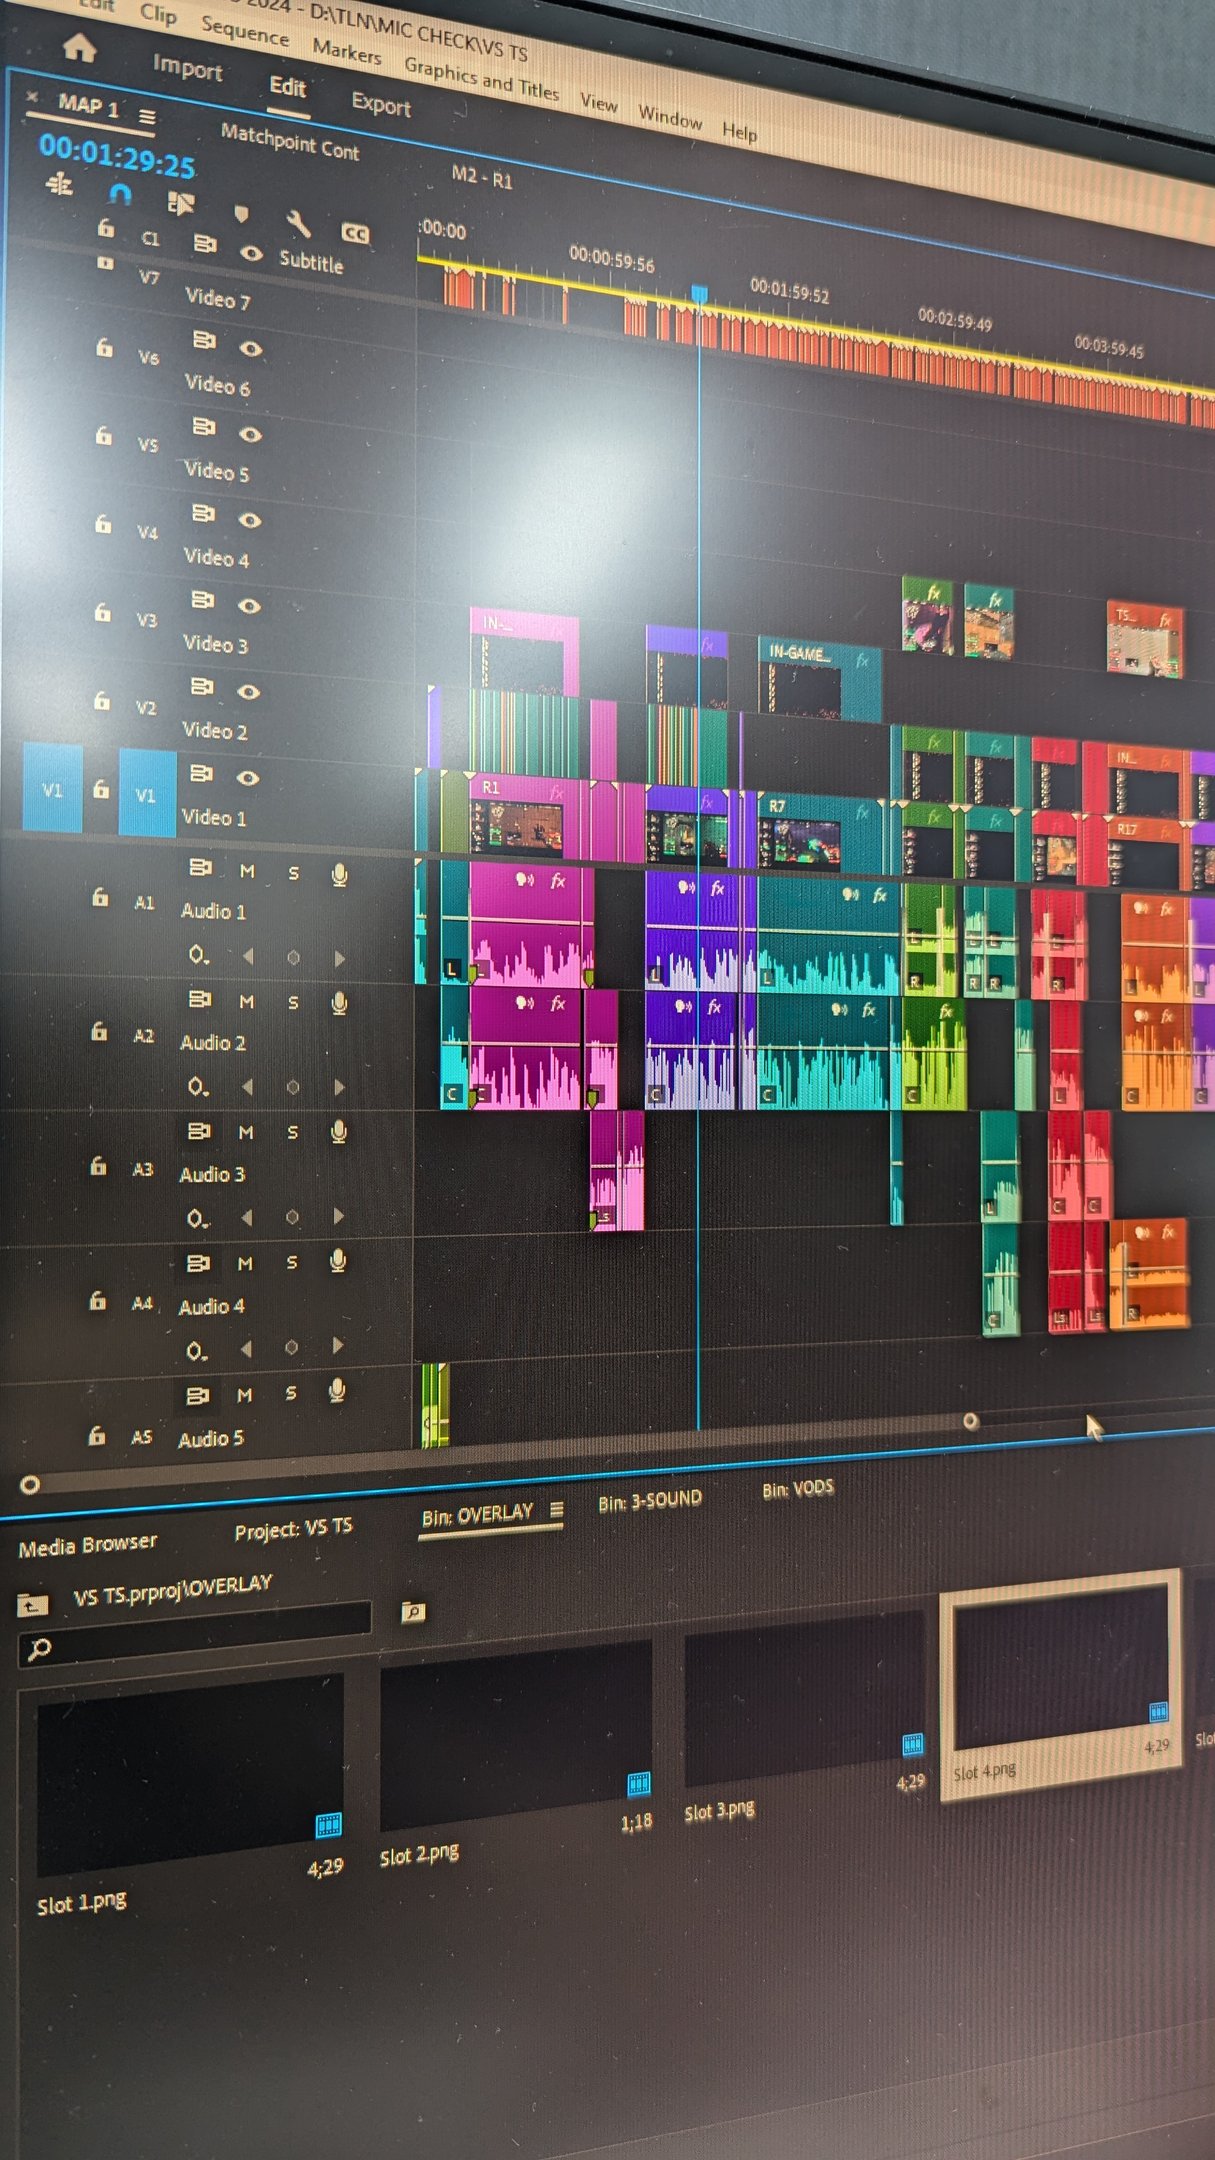
Task: Open Graphics and Titles menu
Action: [481, 78]
